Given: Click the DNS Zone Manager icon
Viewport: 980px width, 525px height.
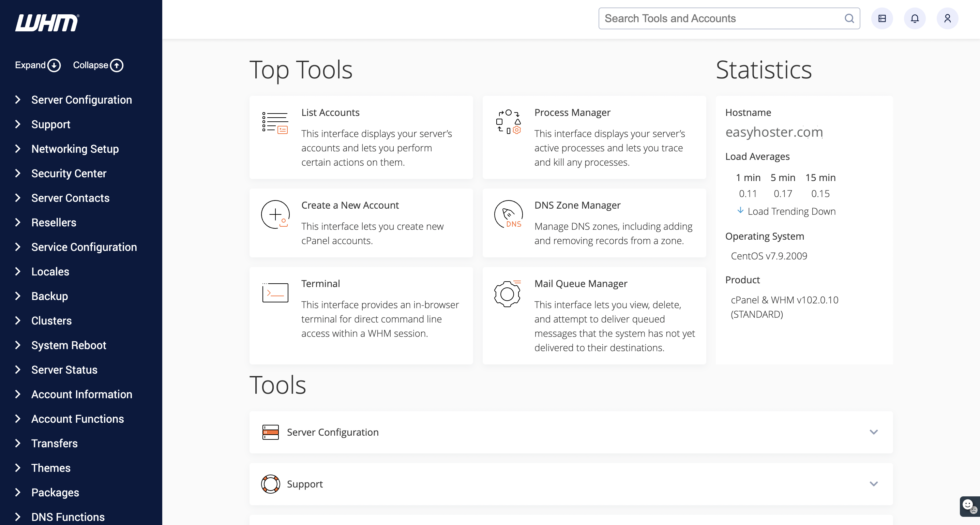Looking at the screenshot, I should [508, 215].
